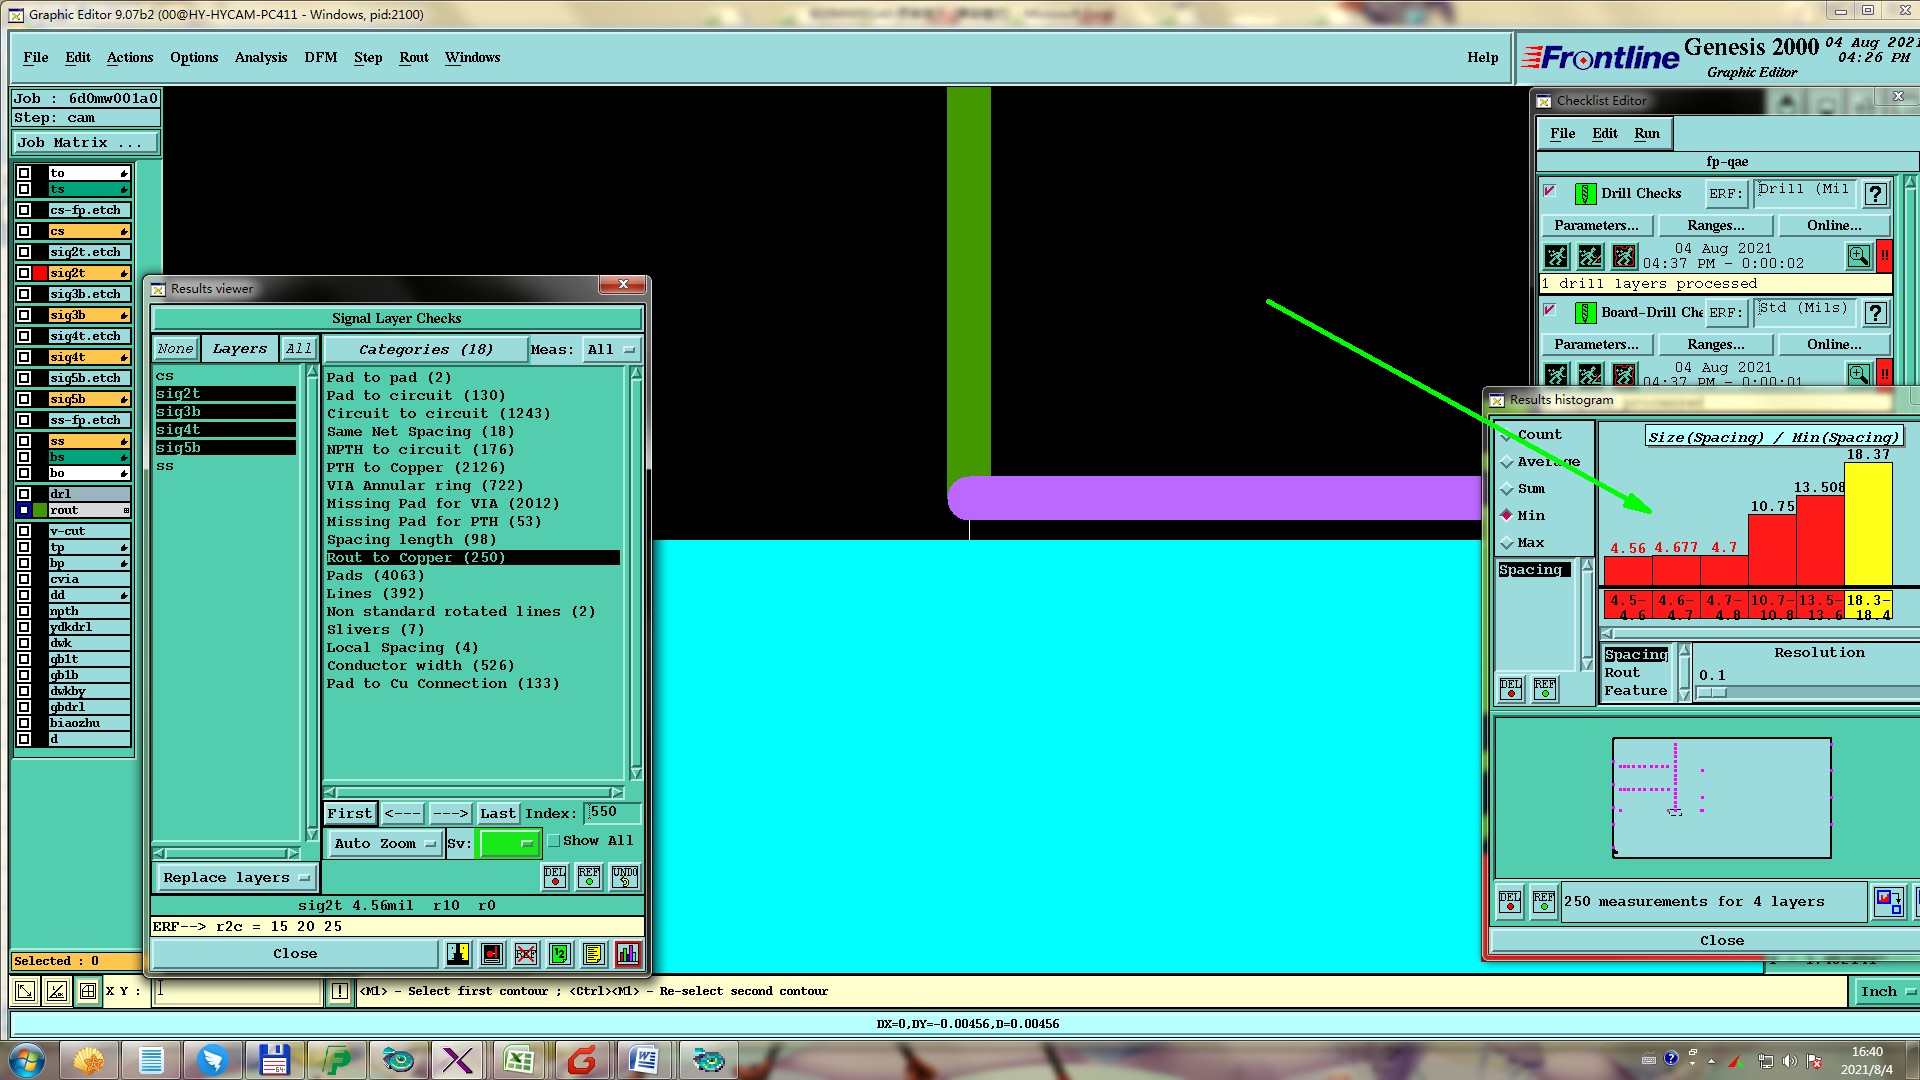
Task: Click Close button in Results histogram
Action: (1721, 941)
